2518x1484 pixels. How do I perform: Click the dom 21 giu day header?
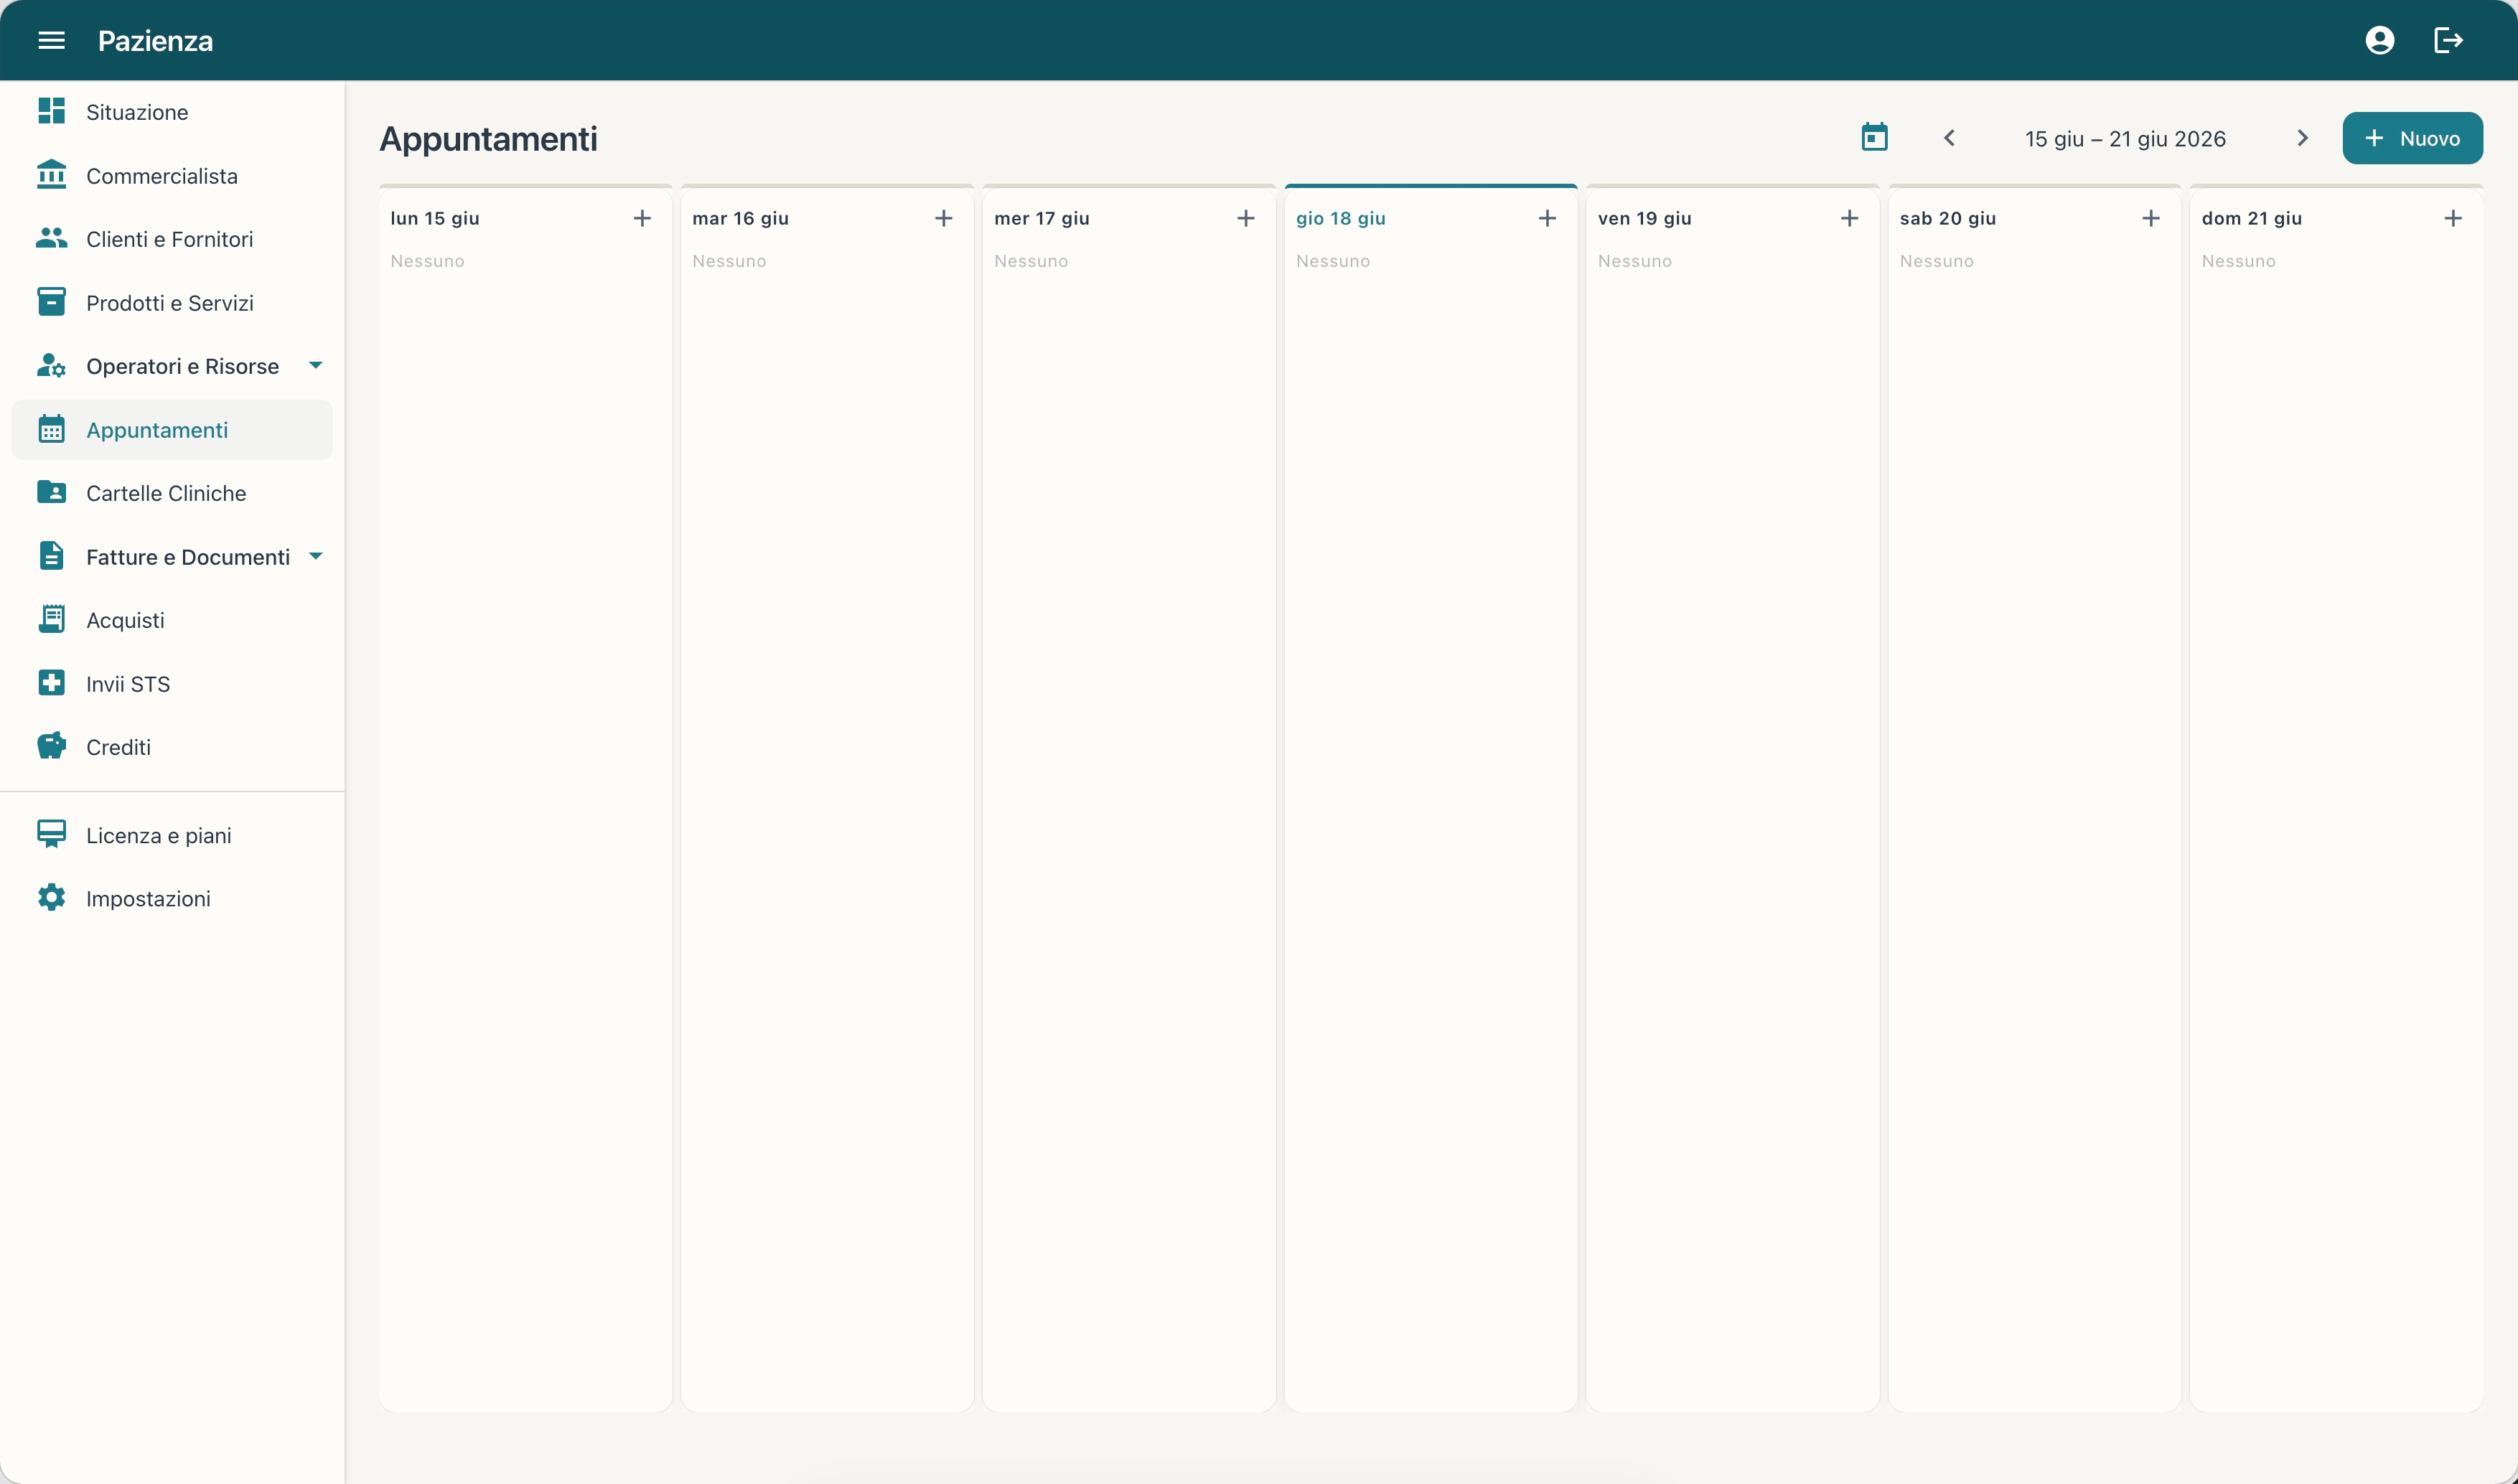pos(2251,218)
